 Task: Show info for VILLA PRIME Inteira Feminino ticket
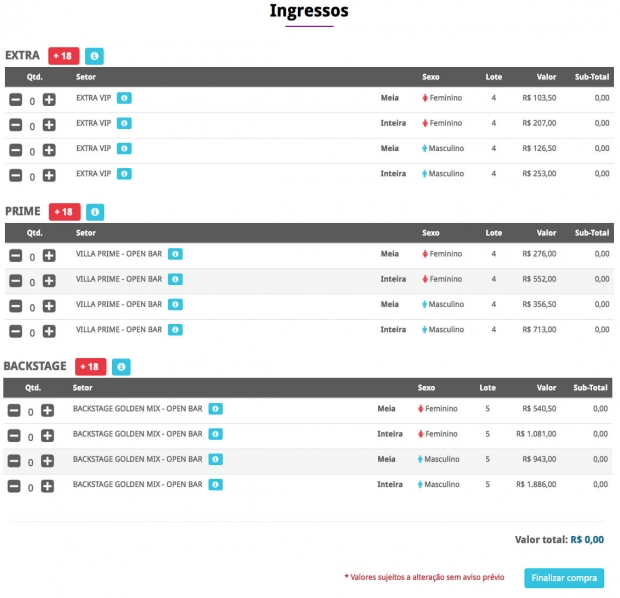point(175,279)
